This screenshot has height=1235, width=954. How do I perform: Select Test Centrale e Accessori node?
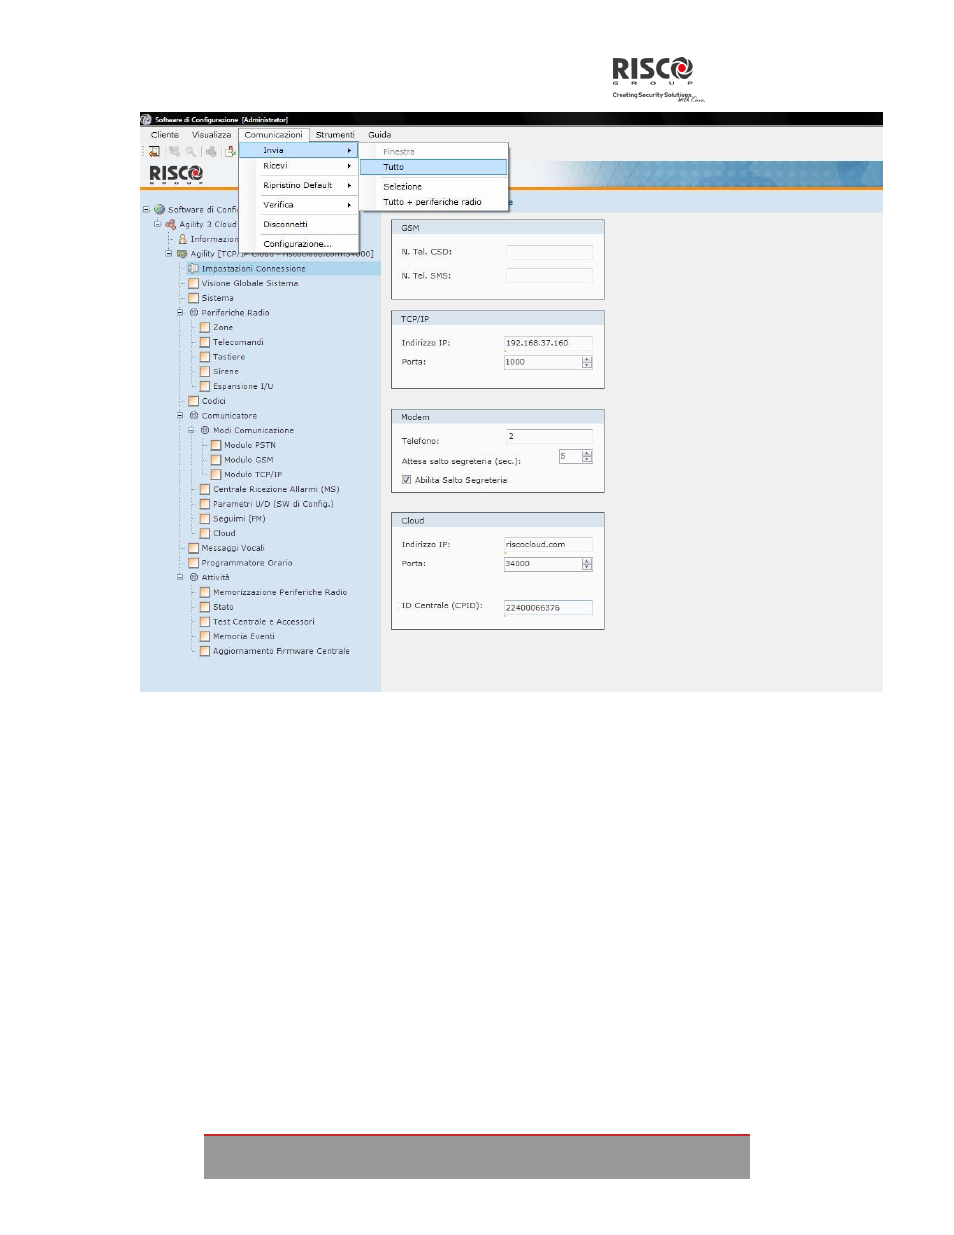click(x=264, y=622)
